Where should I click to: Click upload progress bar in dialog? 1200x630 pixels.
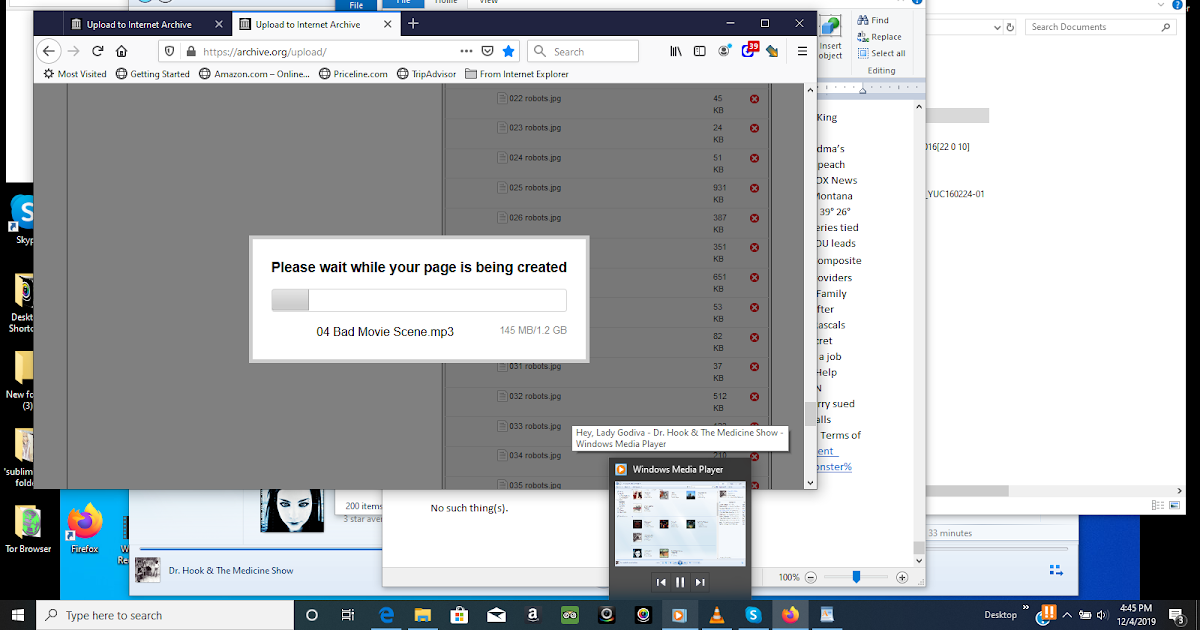click(x=419, y=300)
